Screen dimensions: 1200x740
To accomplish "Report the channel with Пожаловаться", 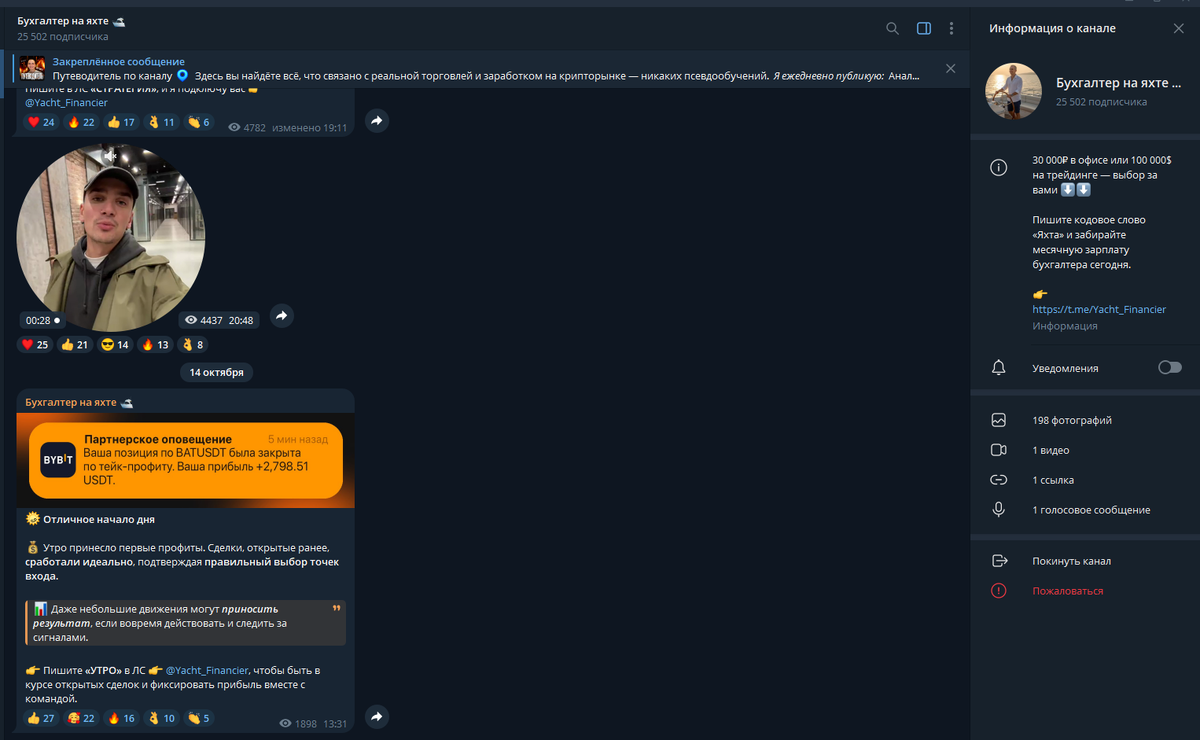I will pyautogui.click(x=1067, y=591).
